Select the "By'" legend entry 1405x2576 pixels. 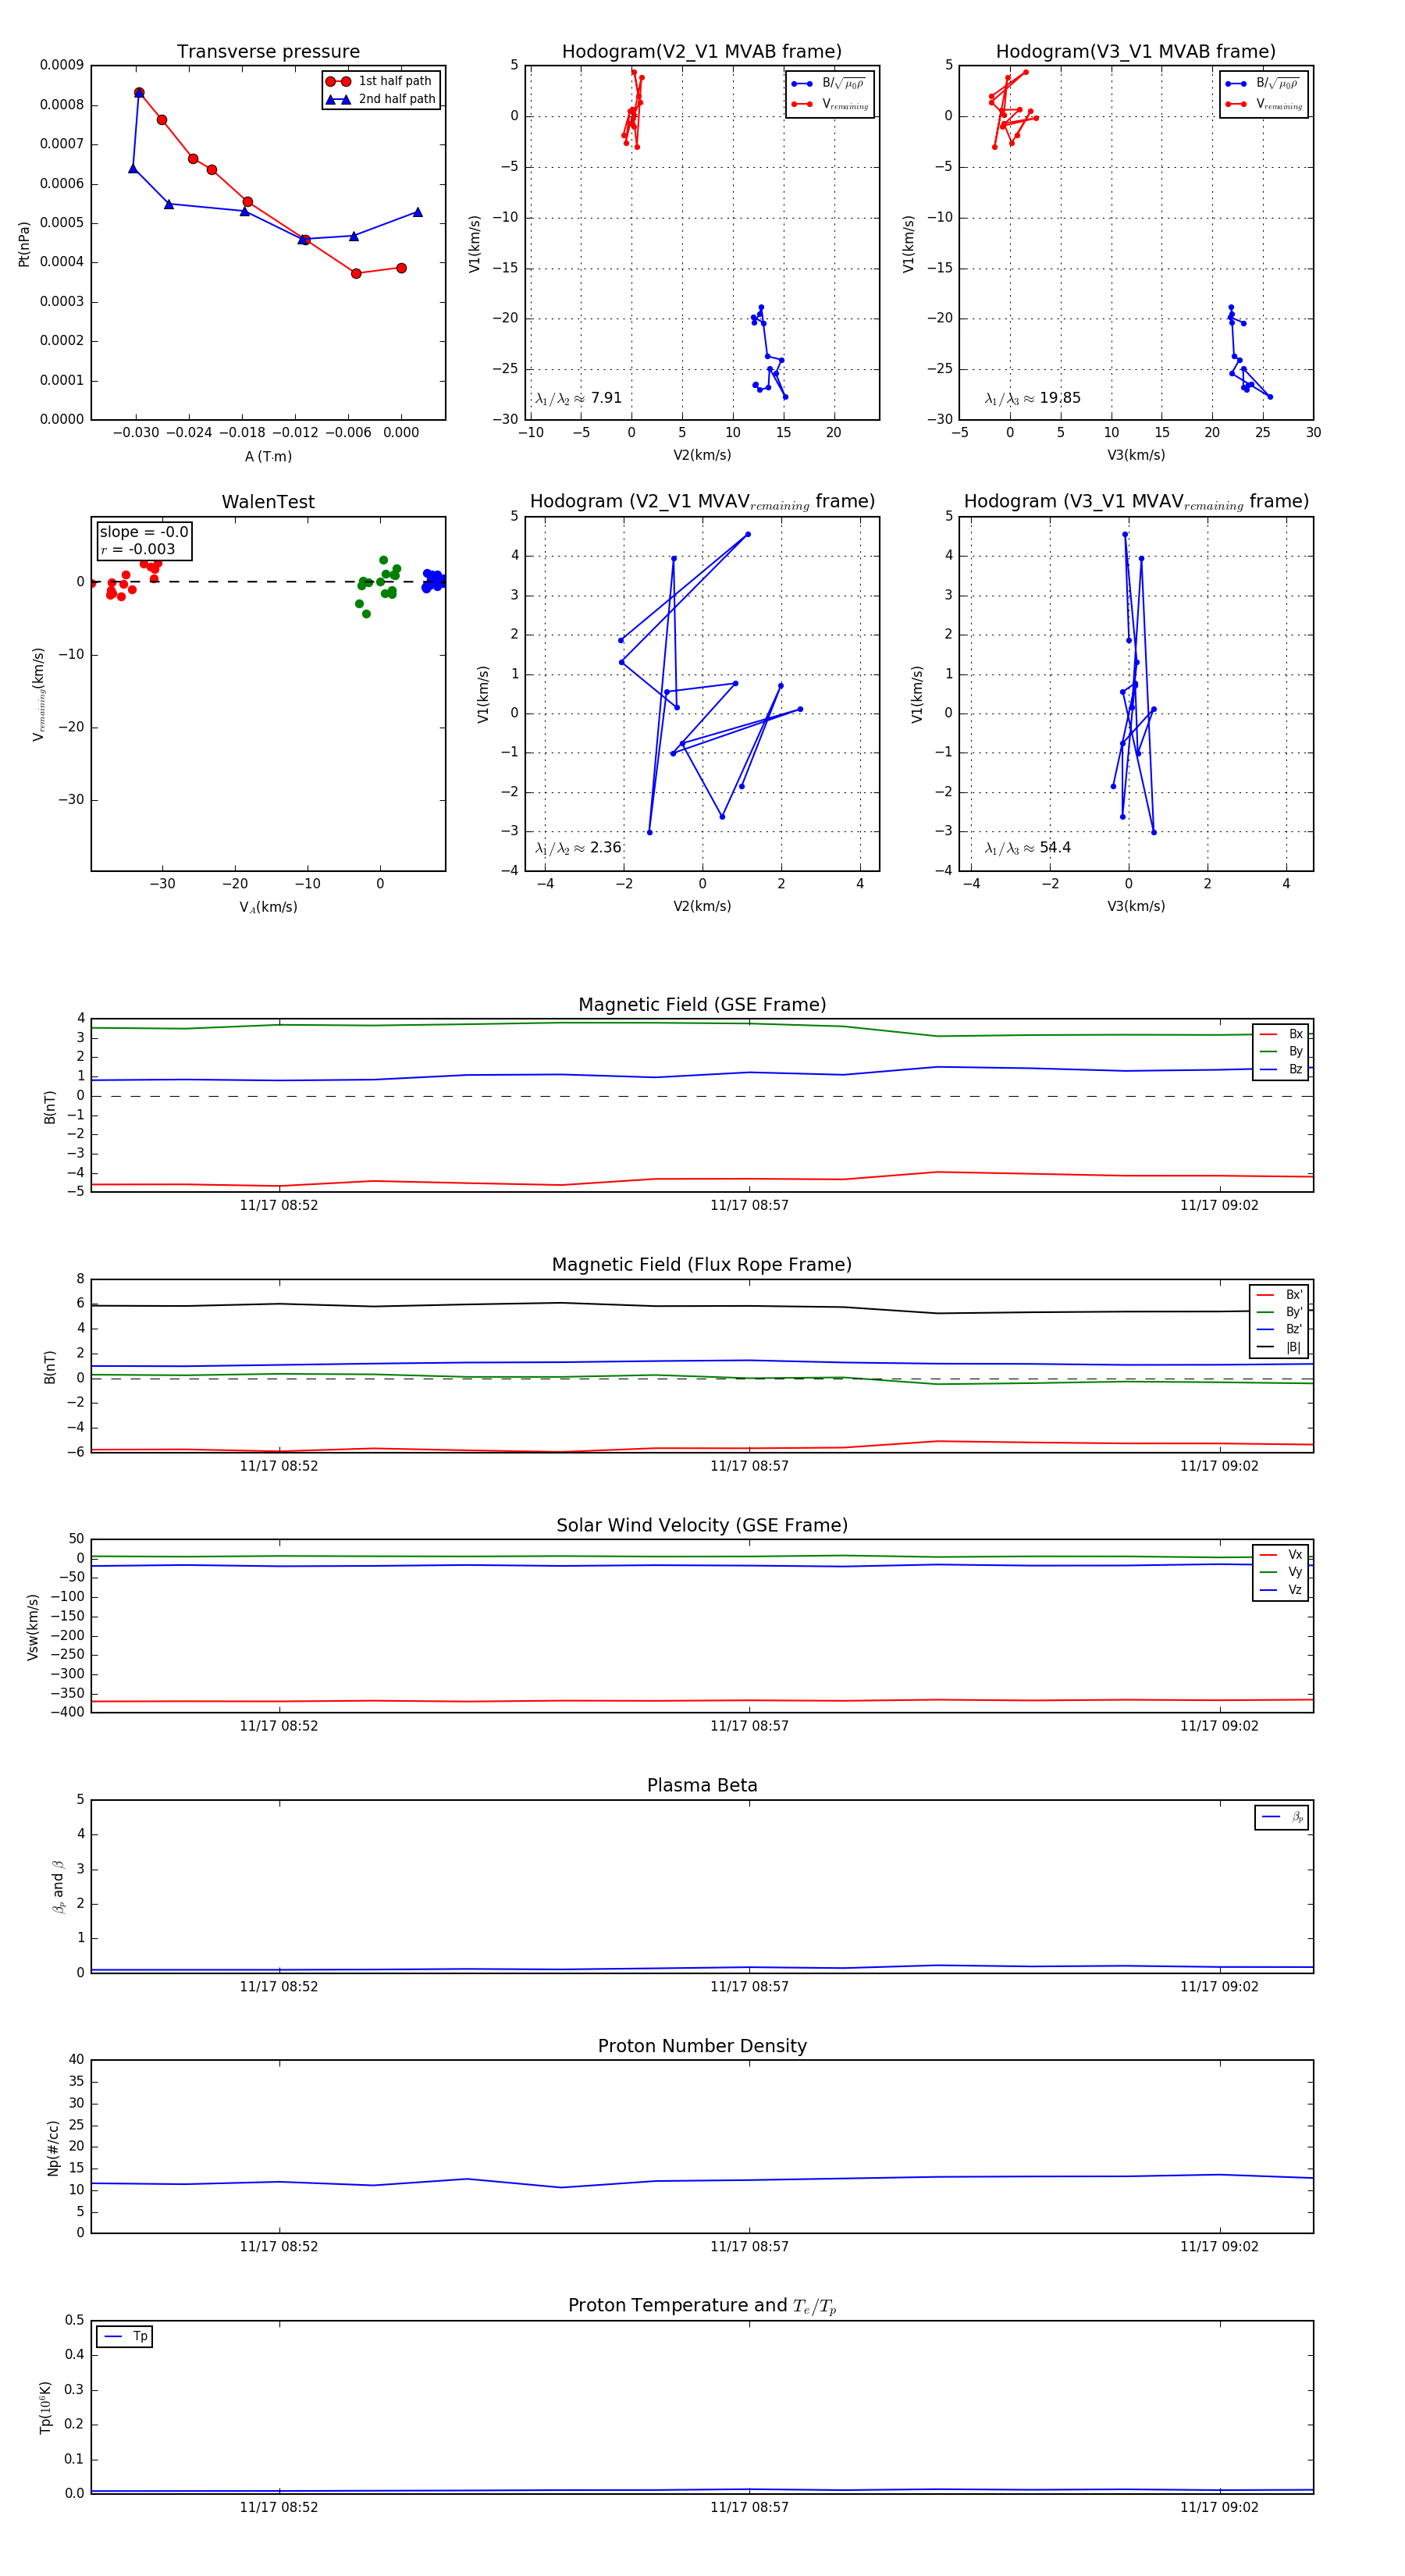1279,1312
